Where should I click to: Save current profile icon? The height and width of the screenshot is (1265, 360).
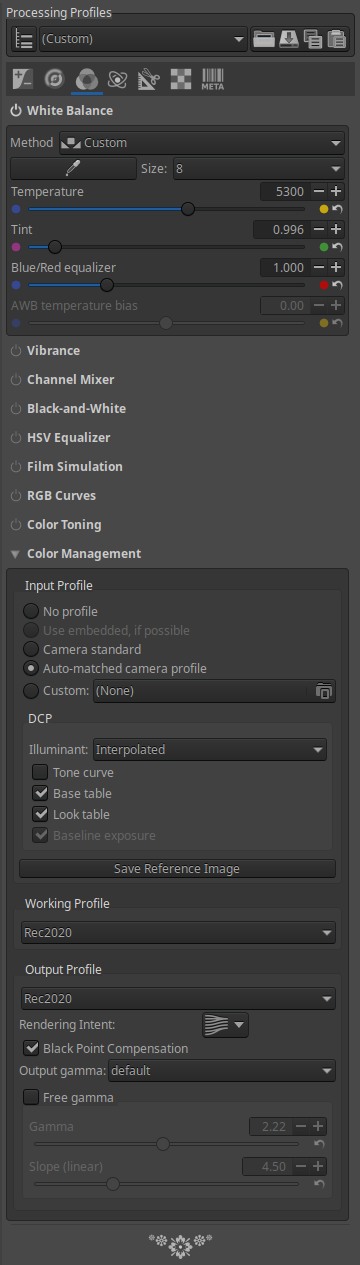click(x=288, y=39)
